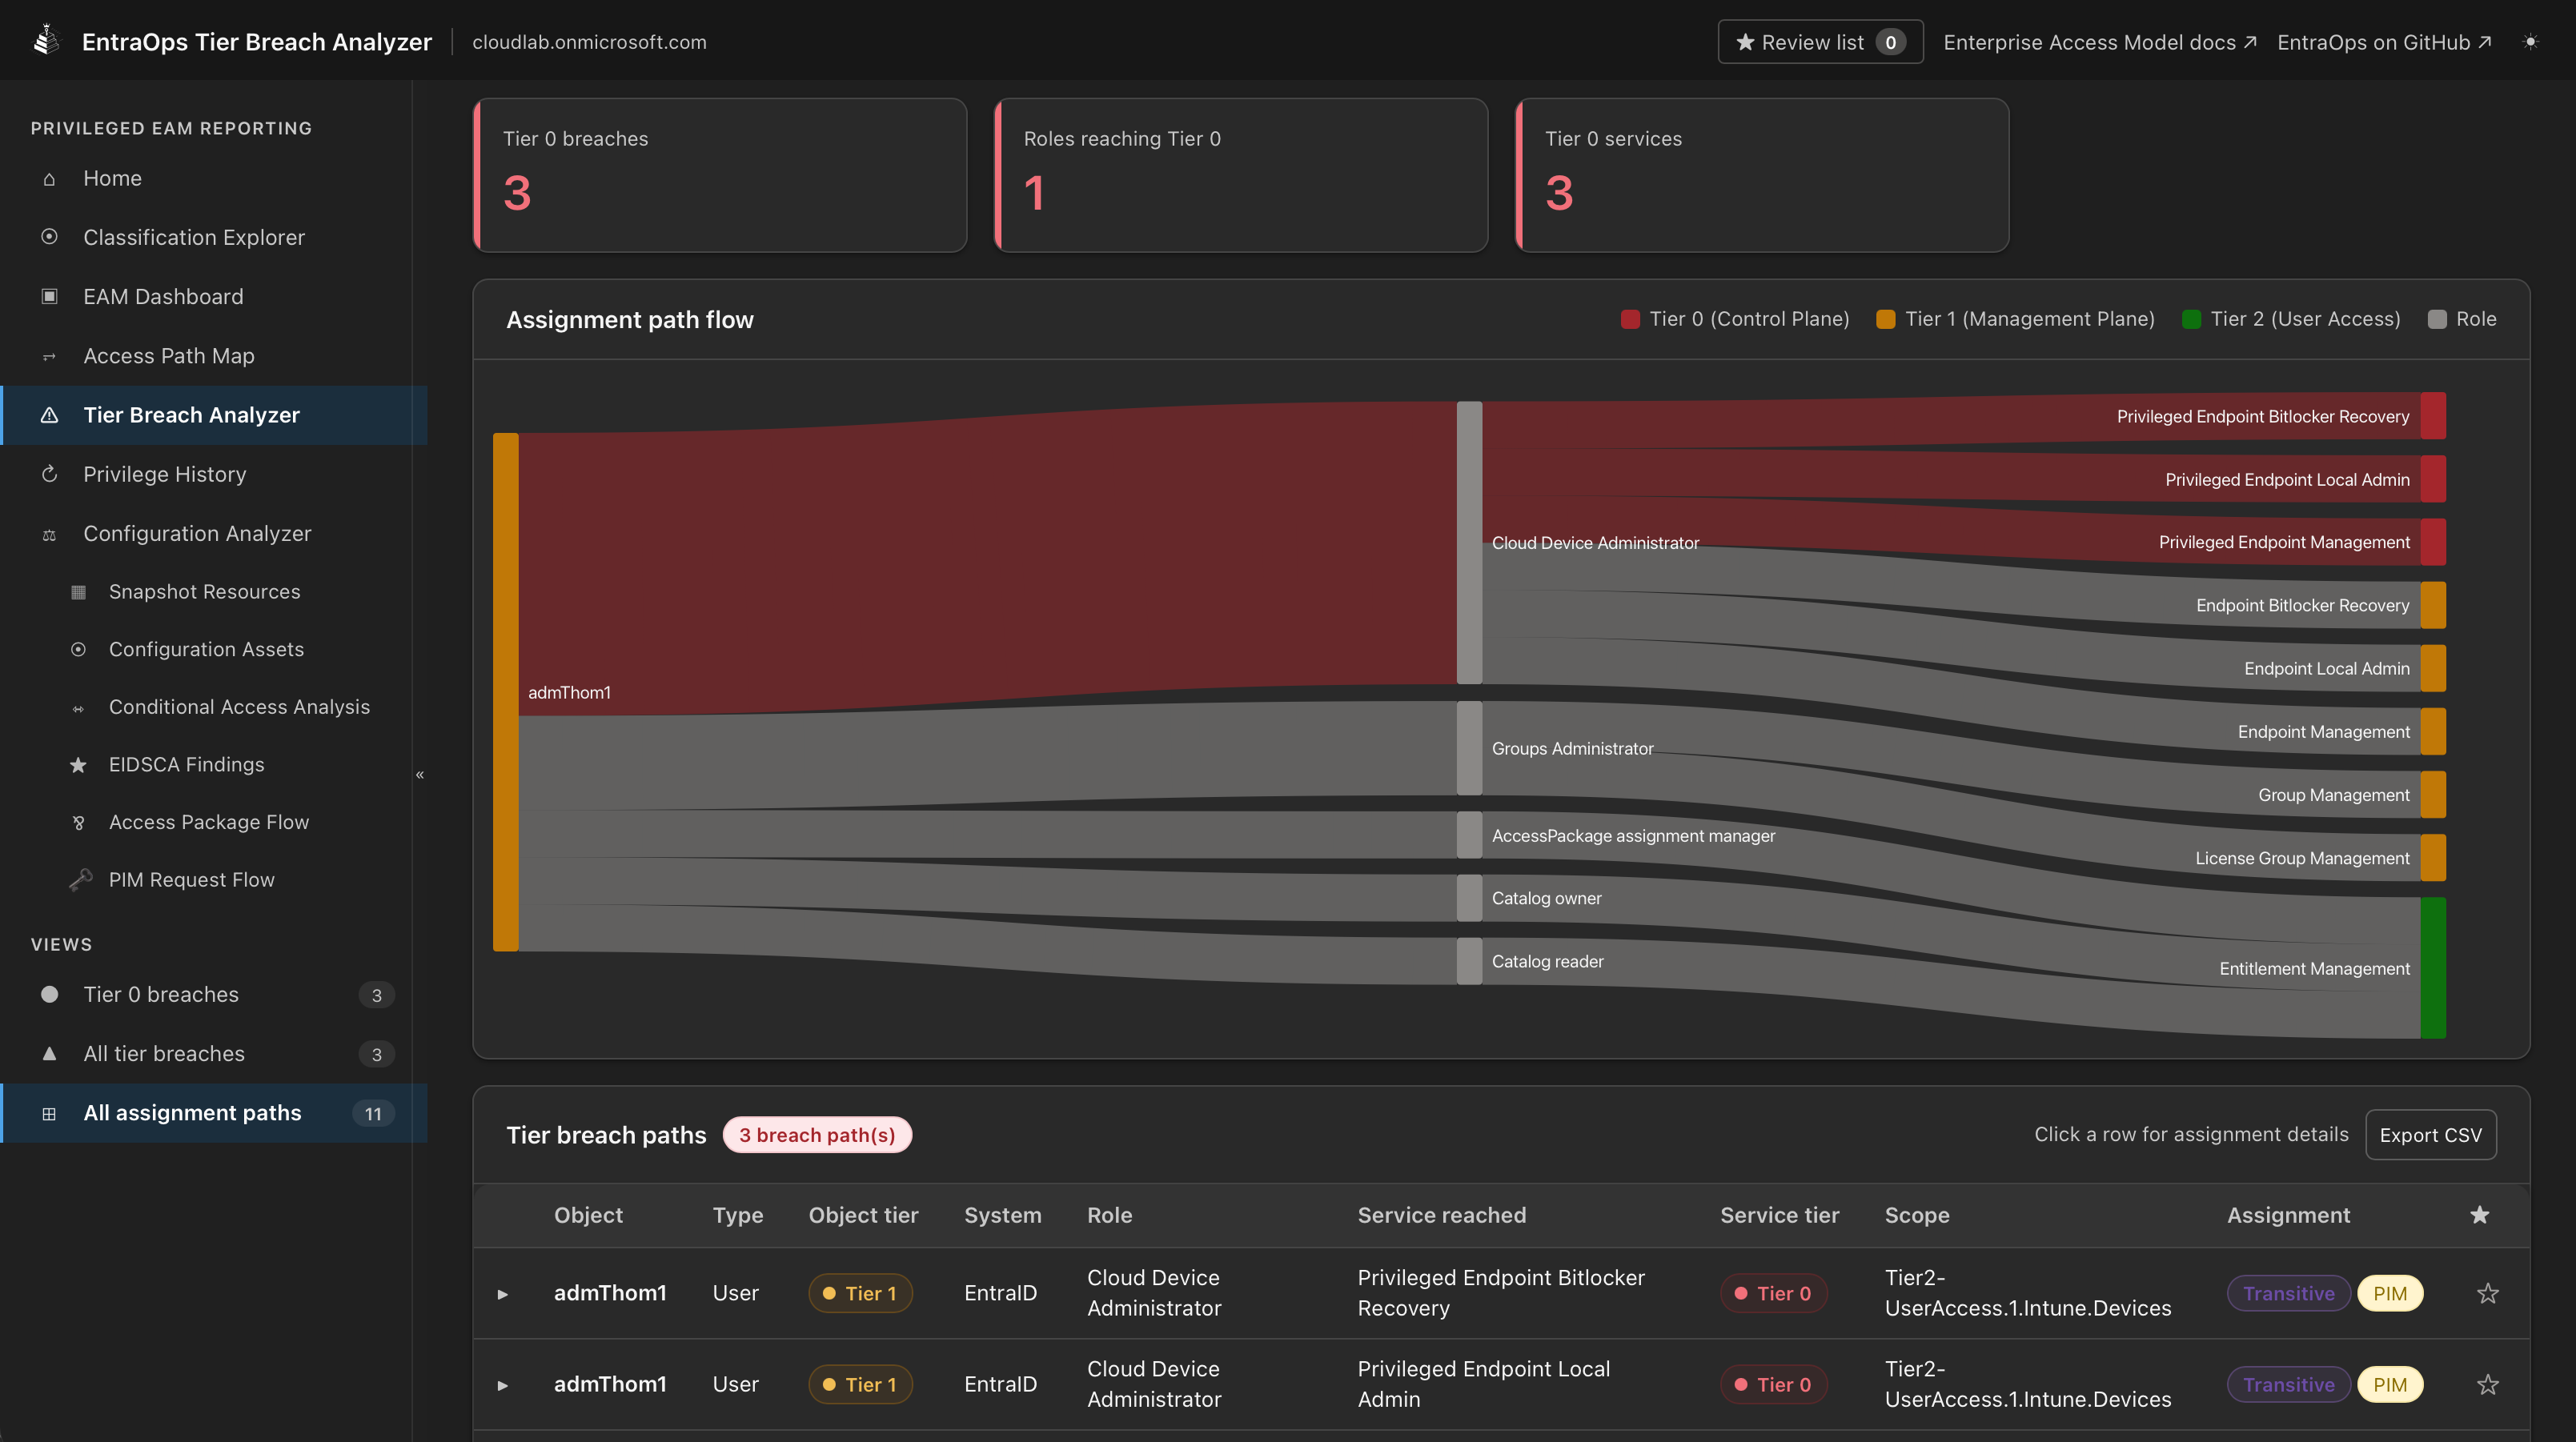Click the EAM Dashboard icon
The image size is (2576, 1442).
click(49, 296)
